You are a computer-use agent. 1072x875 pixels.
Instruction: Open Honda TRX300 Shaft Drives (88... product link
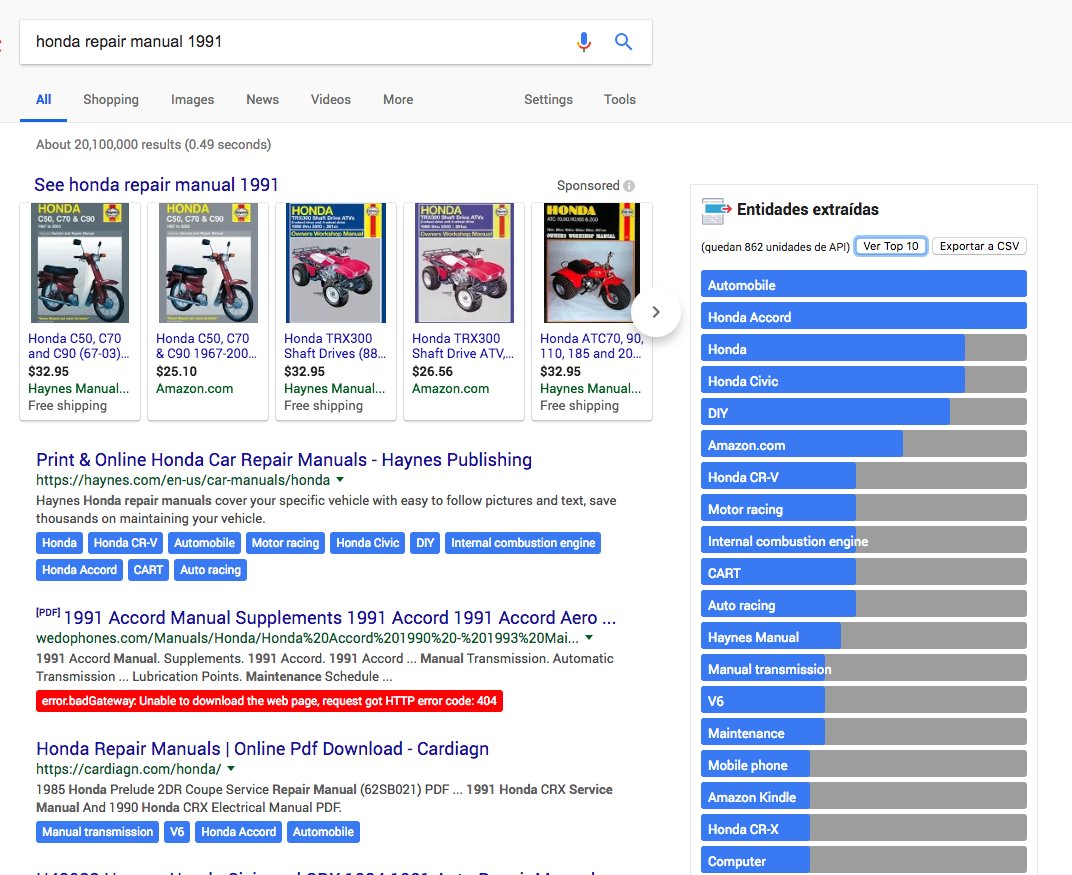(x=335, y=346)
